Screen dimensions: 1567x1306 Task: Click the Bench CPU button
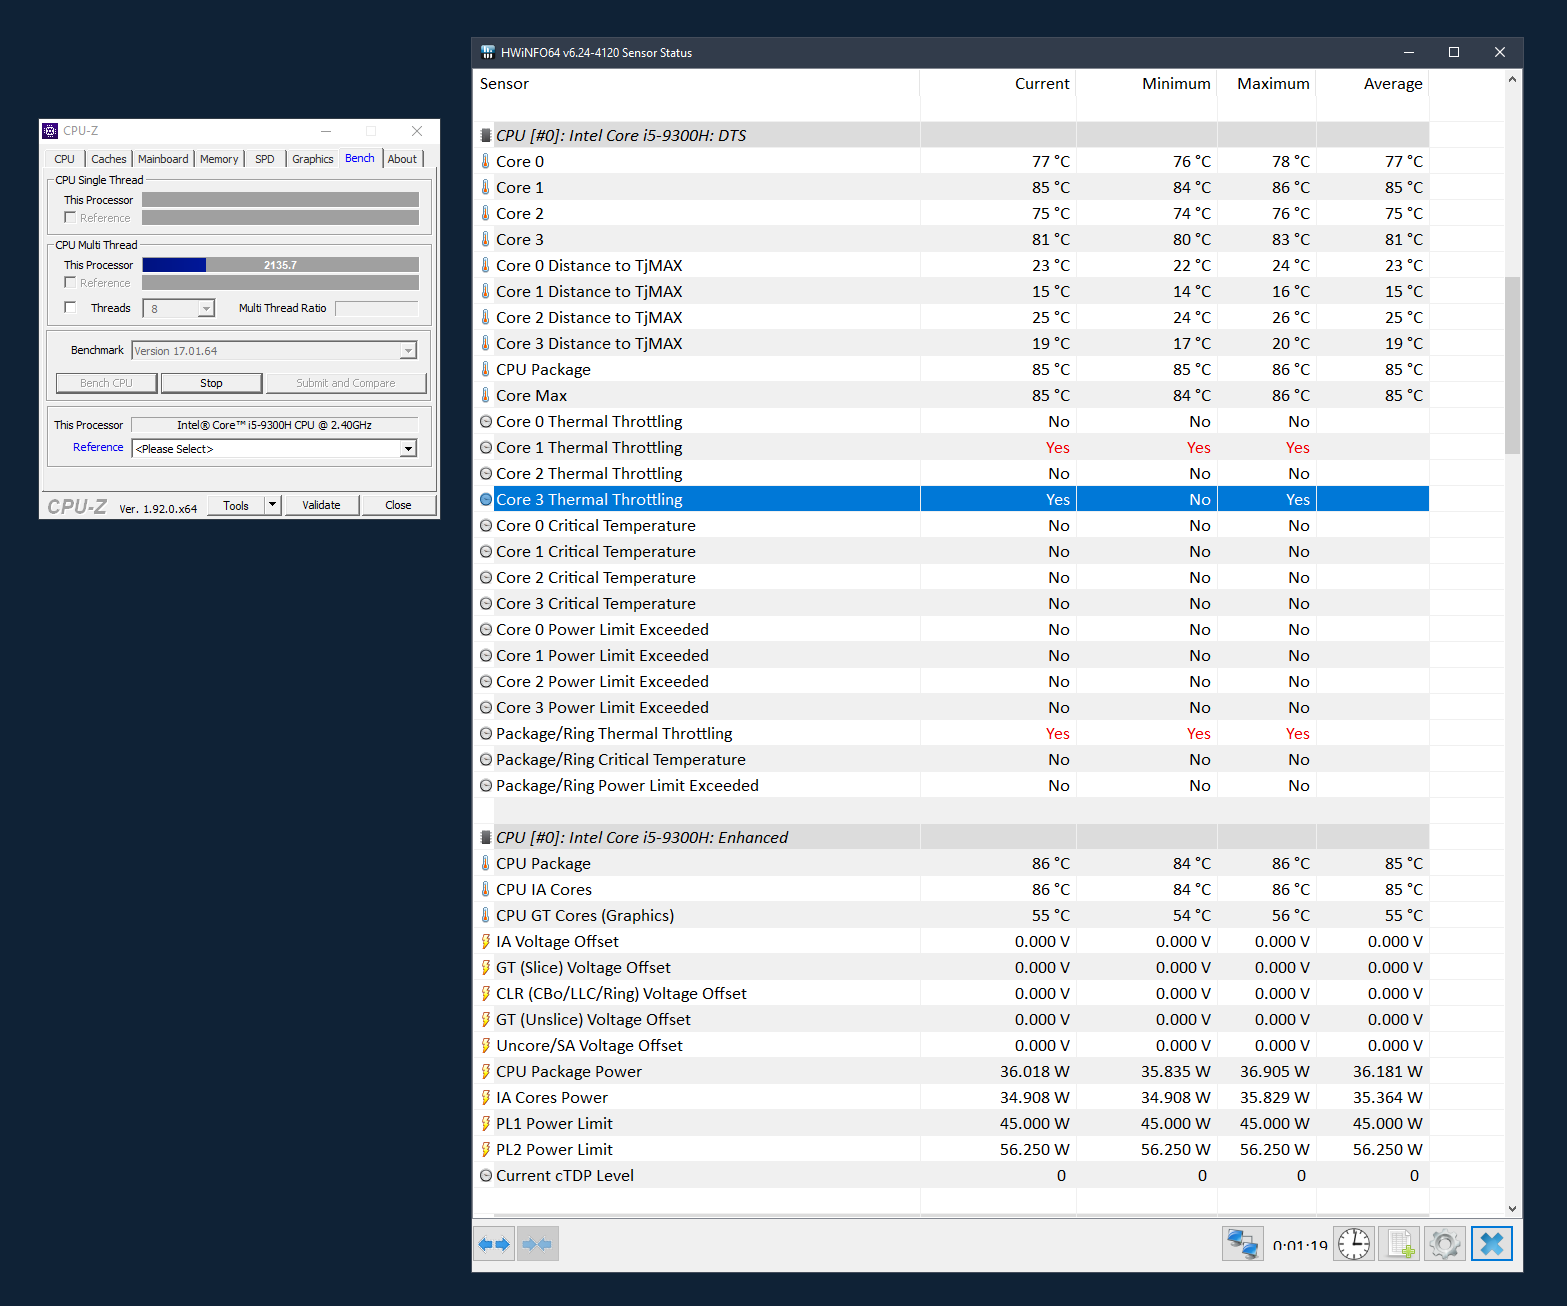point(106,383)
